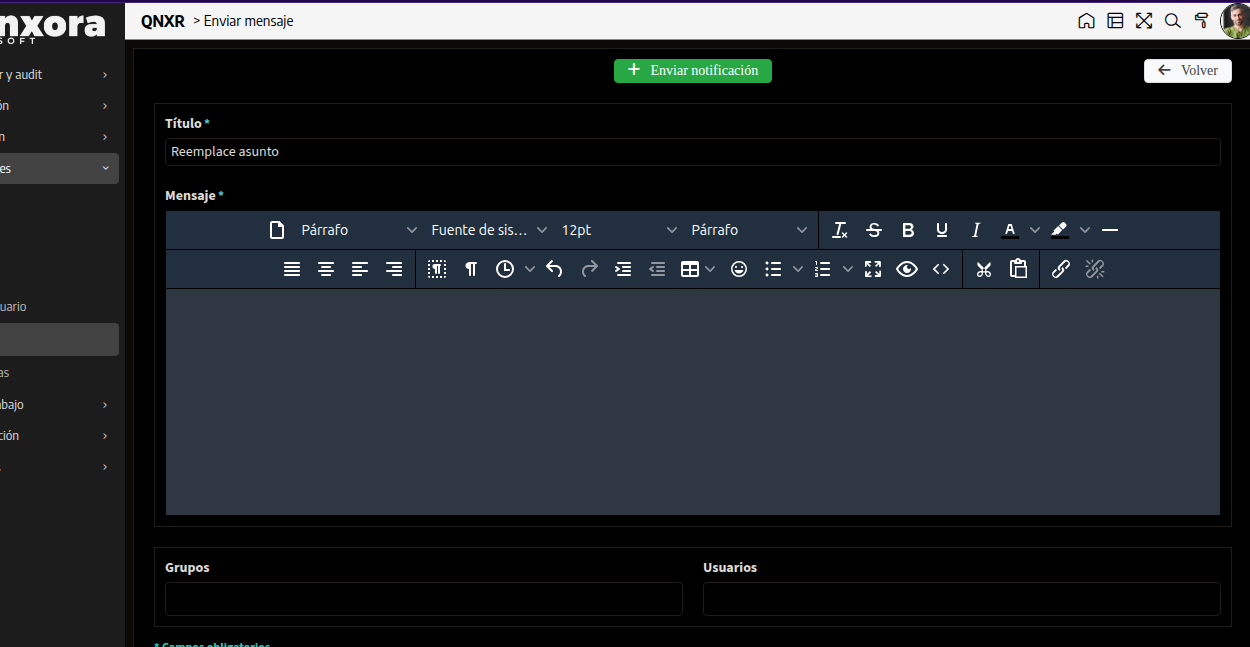Toggle bold formatting in the editor

[908, 230]
